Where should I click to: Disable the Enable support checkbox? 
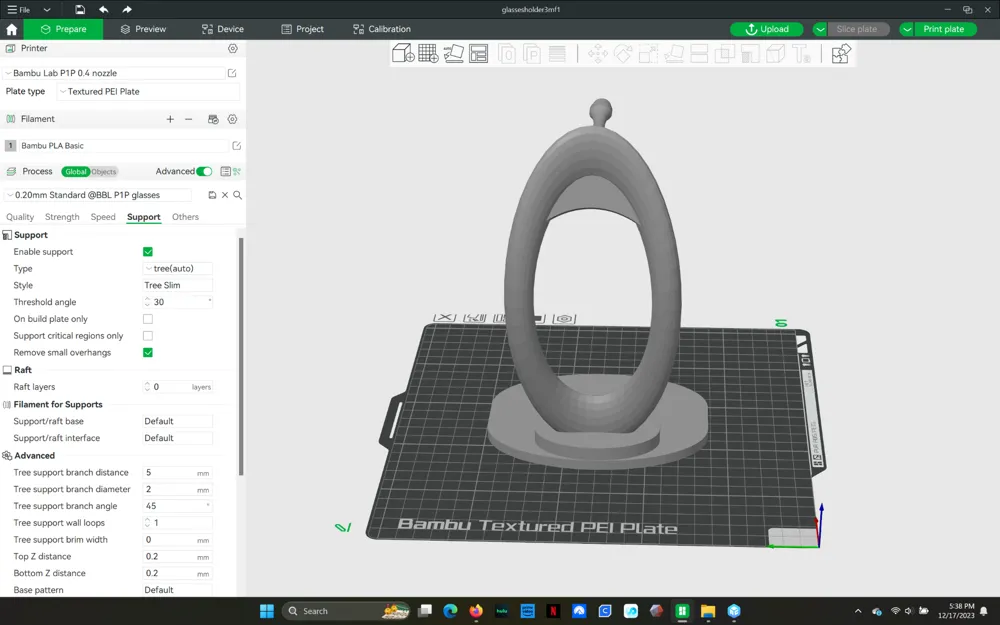coord(148,252)
